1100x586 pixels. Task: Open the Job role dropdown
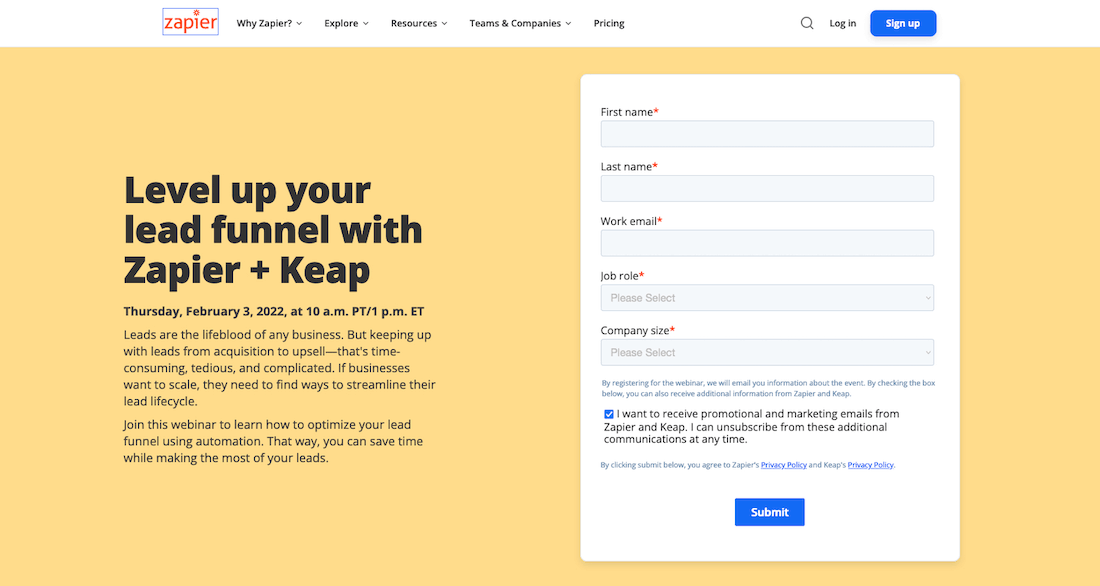coord(767,298)
